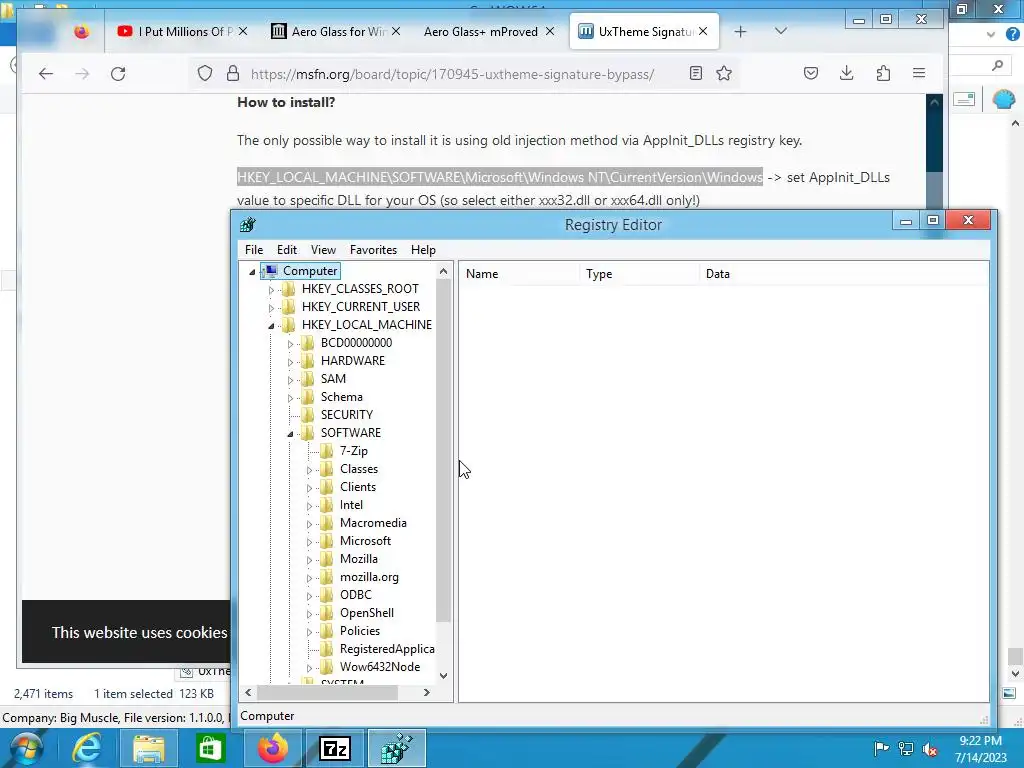Toggle Firefox reader view
This screenshot has width=1024, height=768.
tap(696, 73)
